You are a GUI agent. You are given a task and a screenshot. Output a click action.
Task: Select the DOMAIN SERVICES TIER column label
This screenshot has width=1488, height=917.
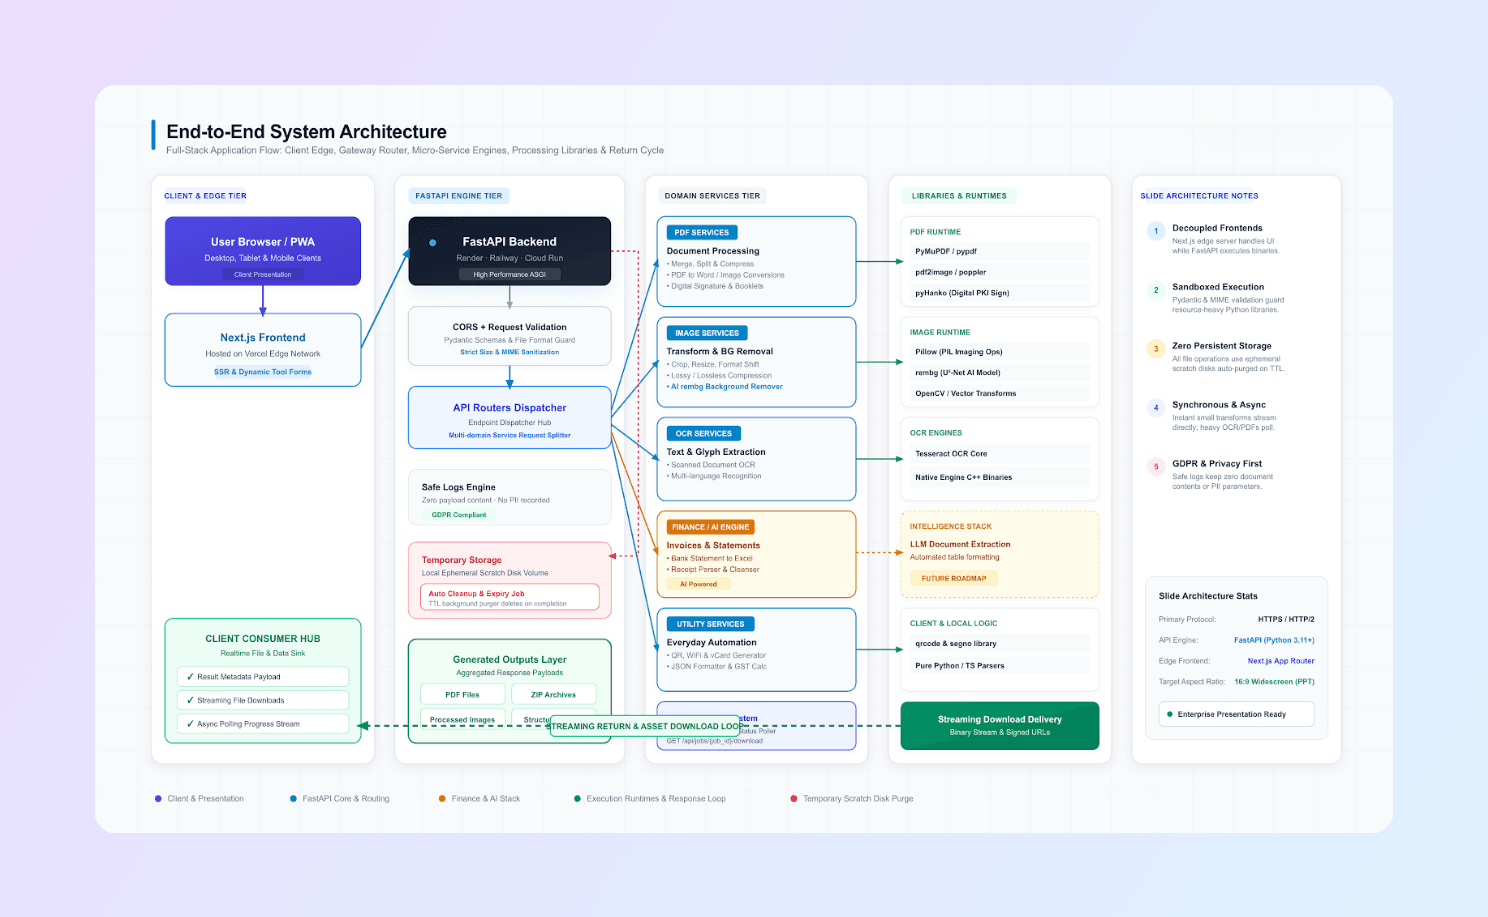(712, 196)
